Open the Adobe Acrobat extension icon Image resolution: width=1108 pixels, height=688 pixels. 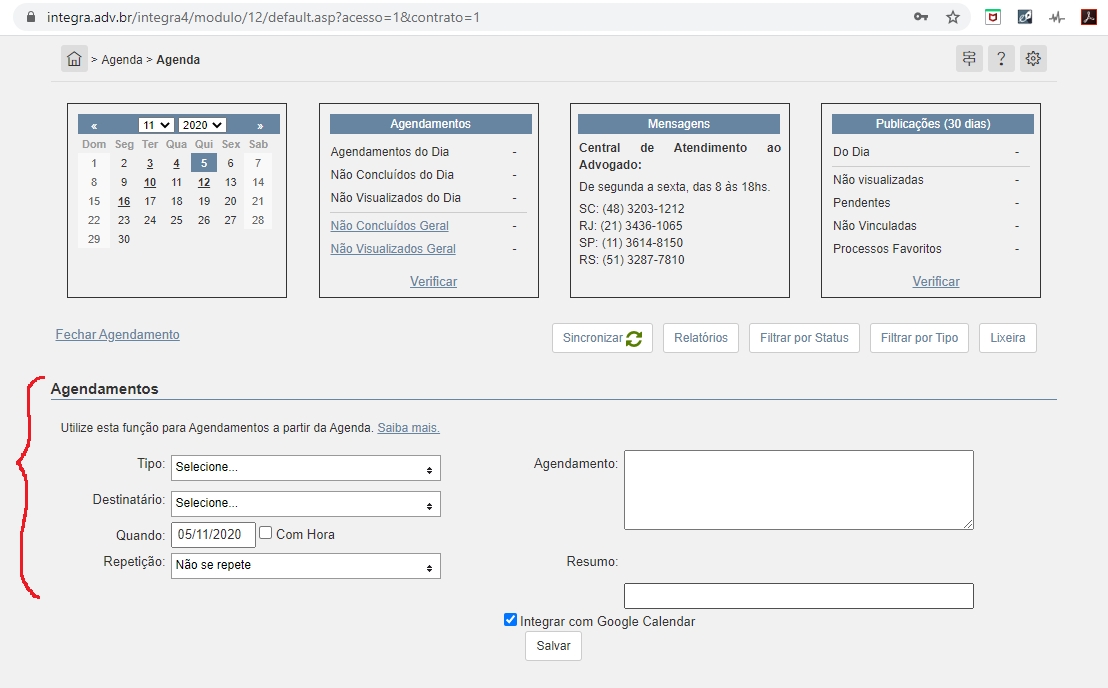point(1089,17)
